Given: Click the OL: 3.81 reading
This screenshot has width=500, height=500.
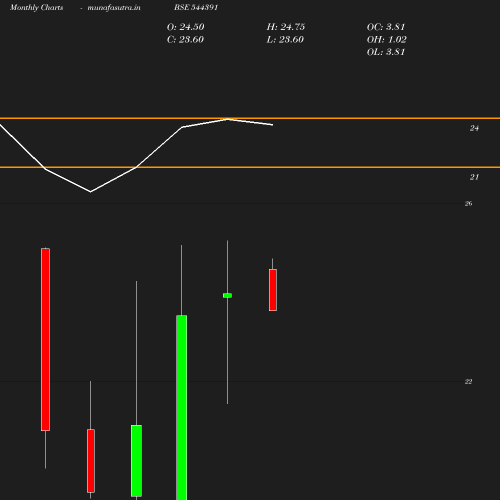Looking at the screenshot, I should [x=386, y=52].
